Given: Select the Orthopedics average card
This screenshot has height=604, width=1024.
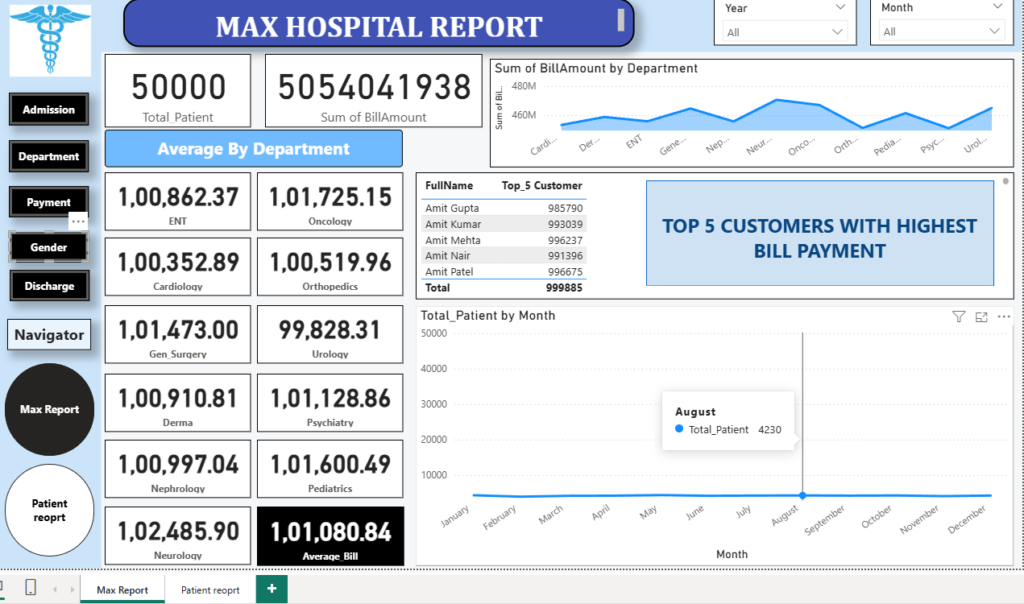Looking at the screenshot, I should coord(330,267).
